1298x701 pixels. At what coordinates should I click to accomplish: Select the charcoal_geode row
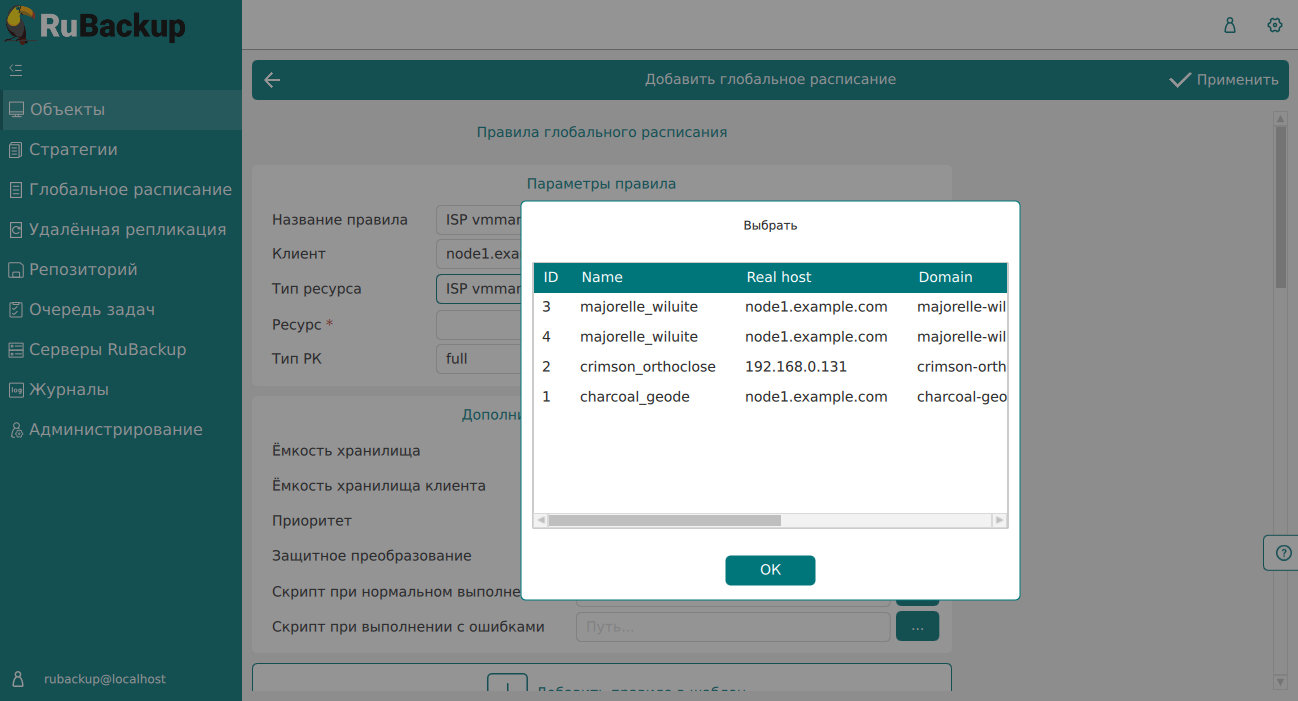point(634,397)
